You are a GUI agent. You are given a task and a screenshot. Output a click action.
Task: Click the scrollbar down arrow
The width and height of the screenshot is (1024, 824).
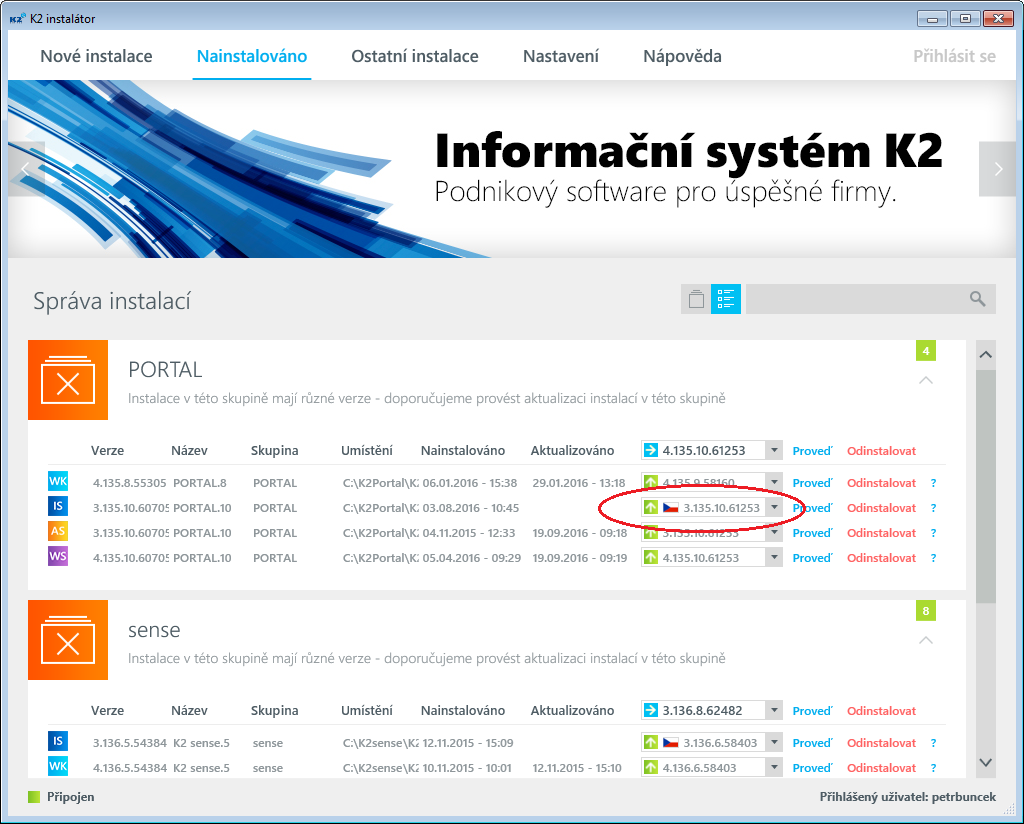click(985, 762)
